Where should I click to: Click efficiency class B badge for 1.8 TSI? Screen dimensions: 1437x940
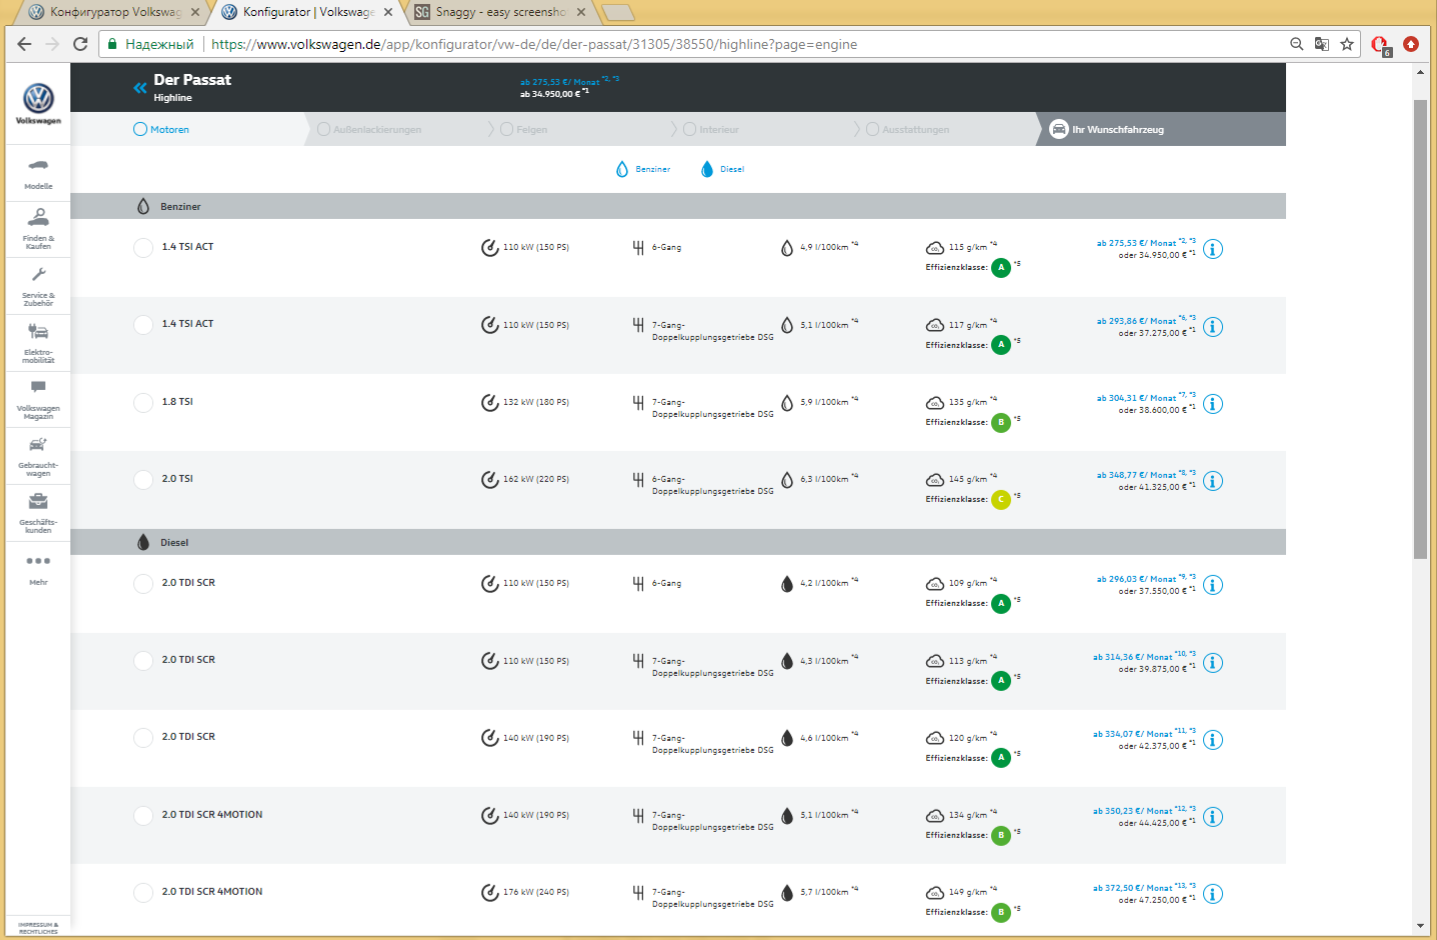pos(1001,422)
